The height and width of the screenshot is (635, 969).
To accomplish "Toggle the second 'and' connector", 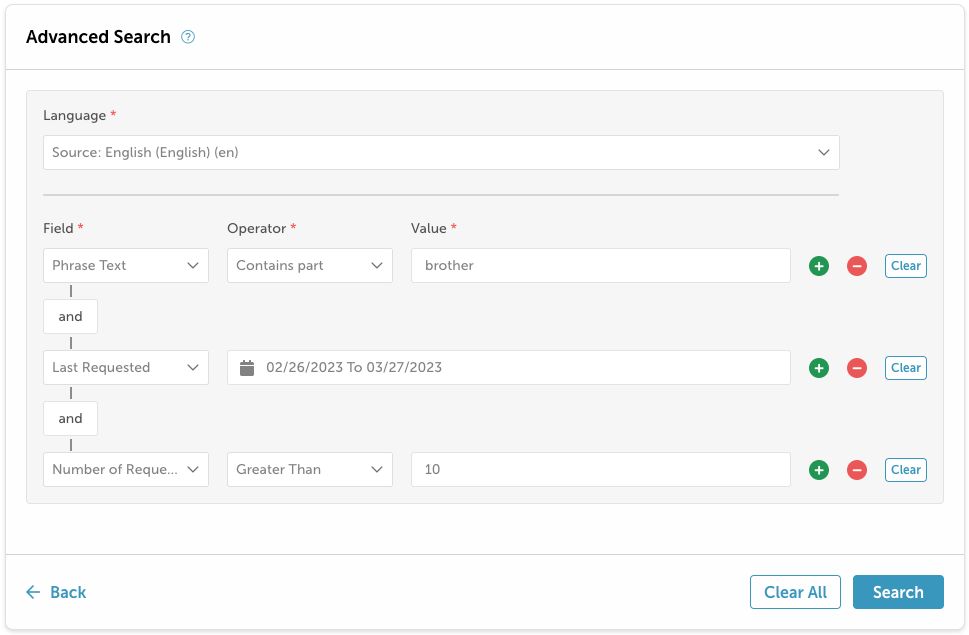I will (70, 418).
